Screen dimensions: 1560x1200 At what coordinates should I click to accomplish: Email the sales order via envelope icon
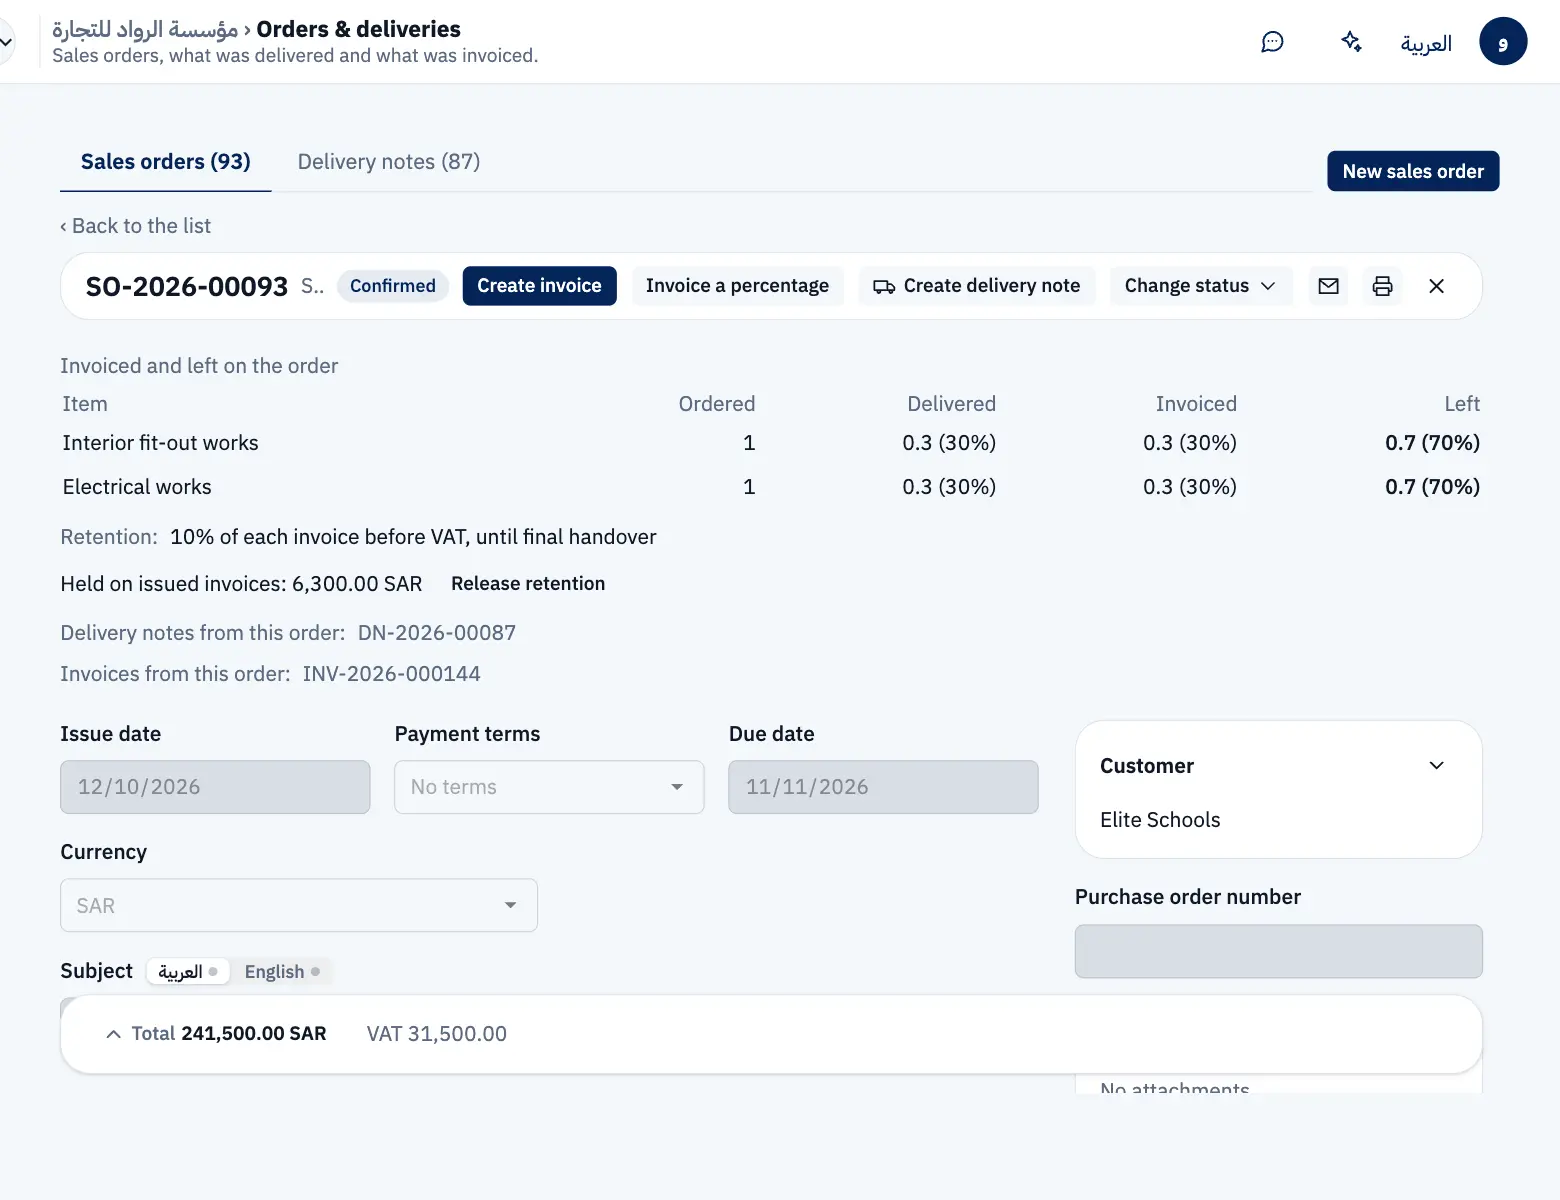[x=1328, y=286]
